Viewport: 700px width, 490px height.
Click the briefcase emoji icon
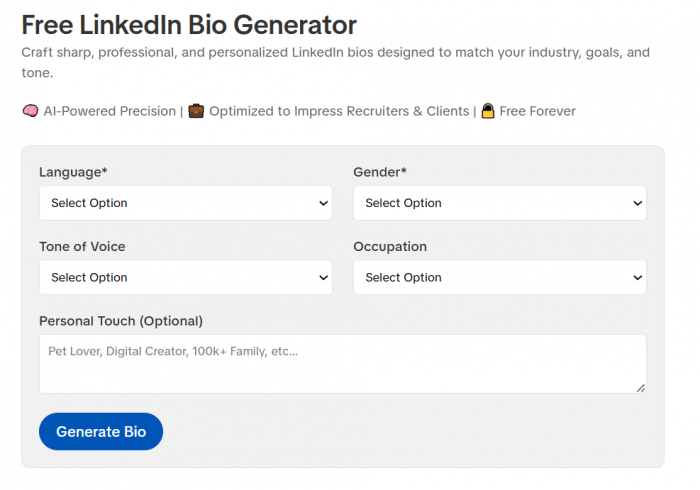click(x=196, y=111)
